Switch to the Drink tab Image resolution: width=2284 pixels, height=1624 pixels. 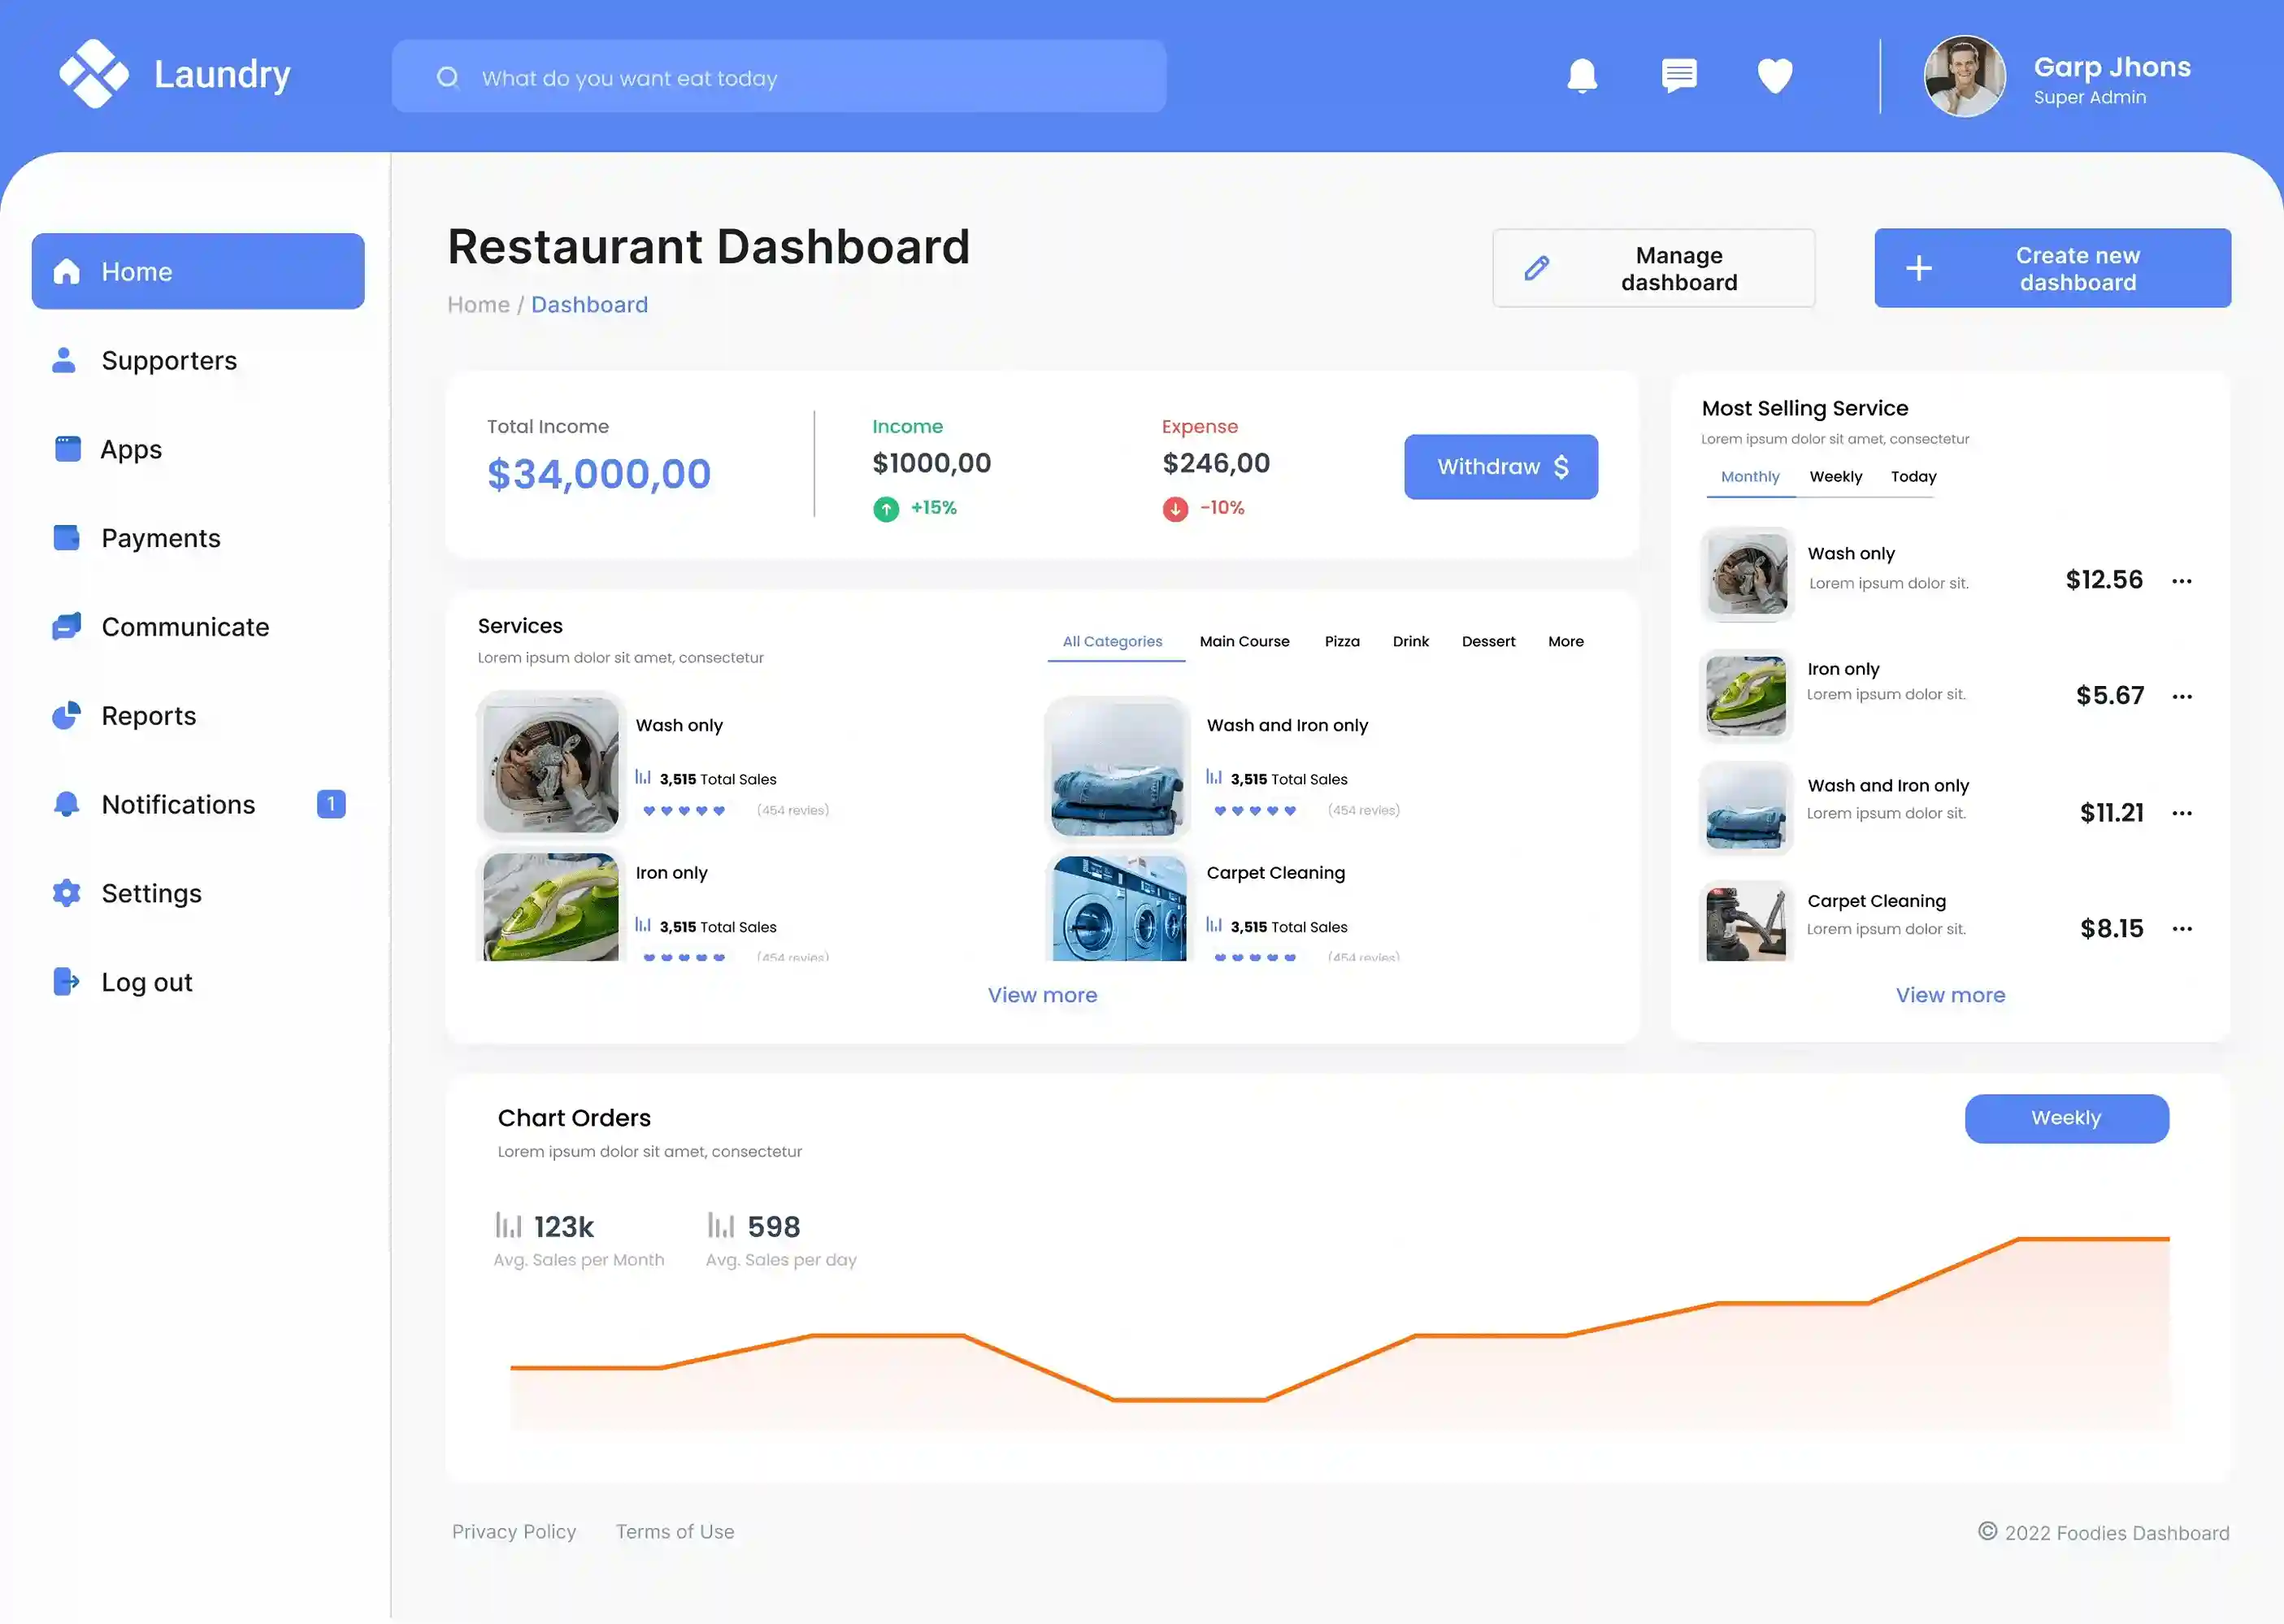1410,641
